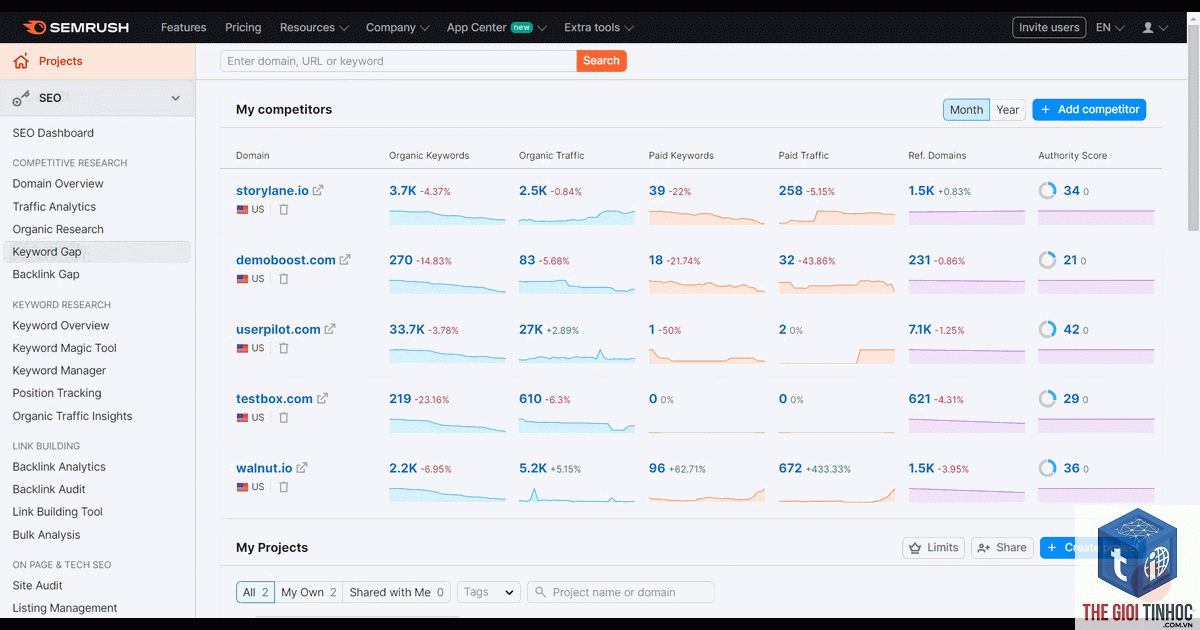
Task: Click the Limits button
Action: [x=934, y=547]
